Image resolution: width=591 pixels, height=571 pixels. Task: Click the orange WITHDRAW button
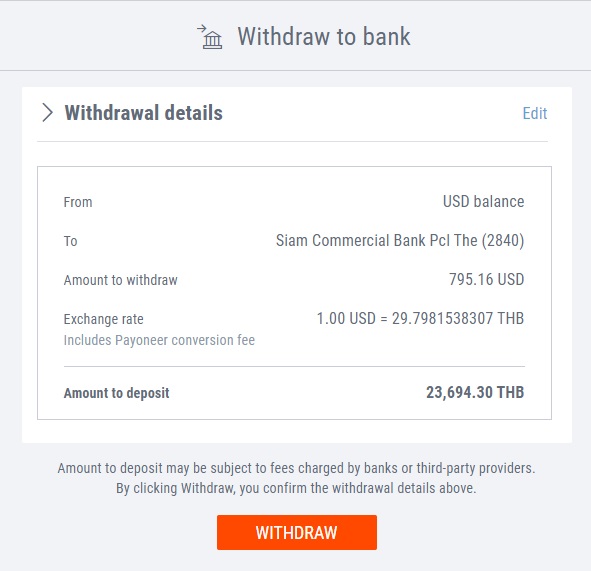point(297,532)
